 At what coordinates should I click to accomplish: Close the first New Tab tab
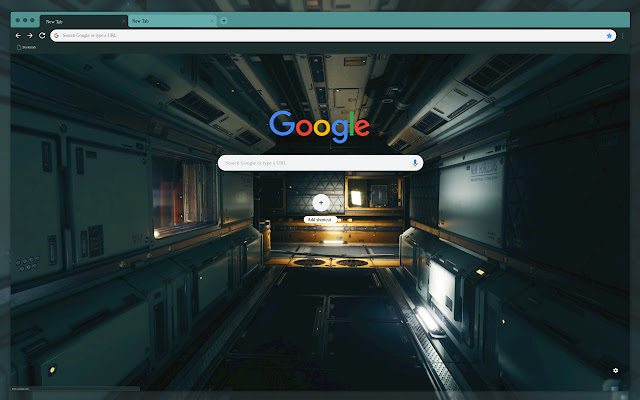124,21
